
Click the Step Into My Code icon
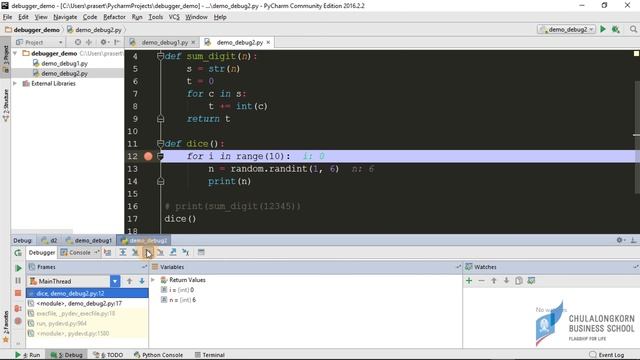point(148,253)
